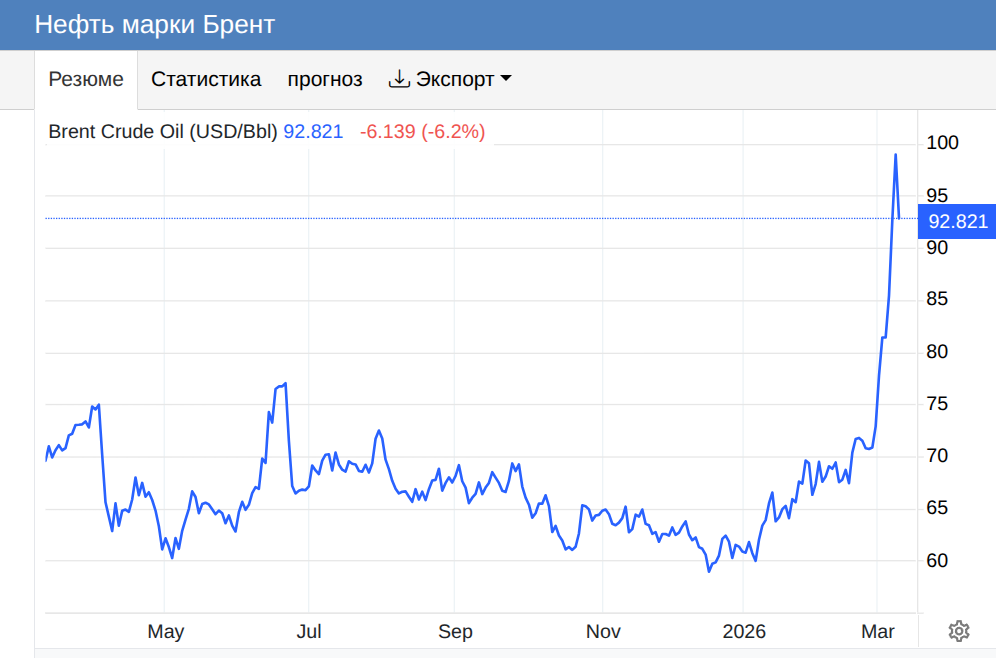Click the 2026 year label on time axis
The width and height of the screenshot is (996, 658).
[744, 632]
